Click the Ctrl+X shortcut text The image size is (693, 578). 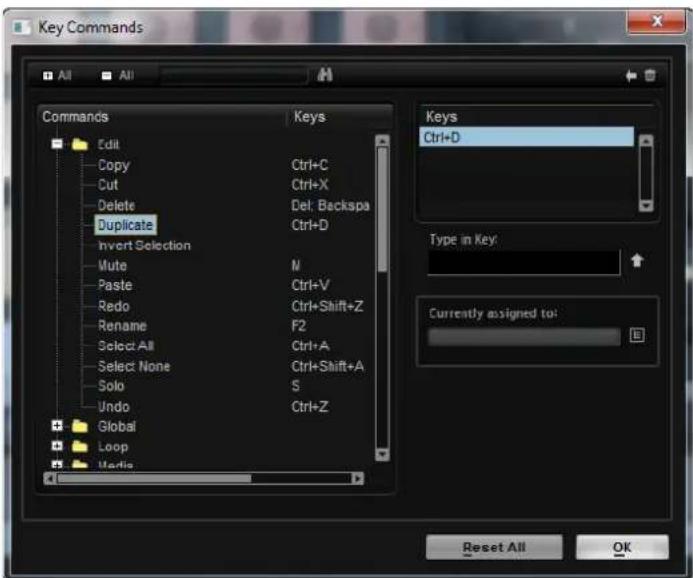310,185
